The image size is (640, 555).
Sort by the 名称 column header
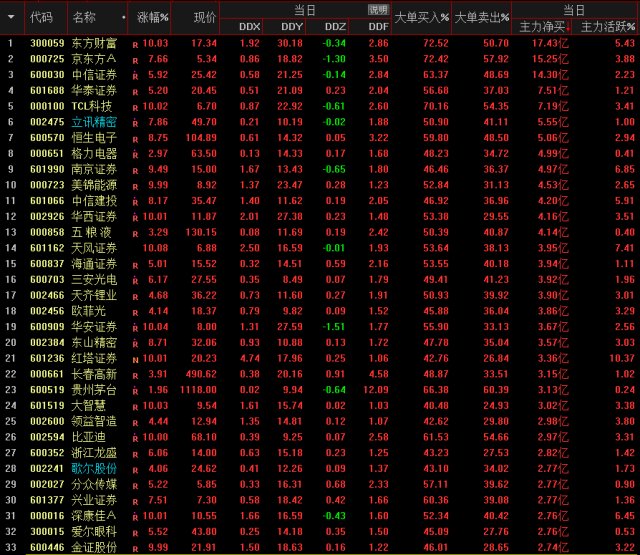[84, 17]
